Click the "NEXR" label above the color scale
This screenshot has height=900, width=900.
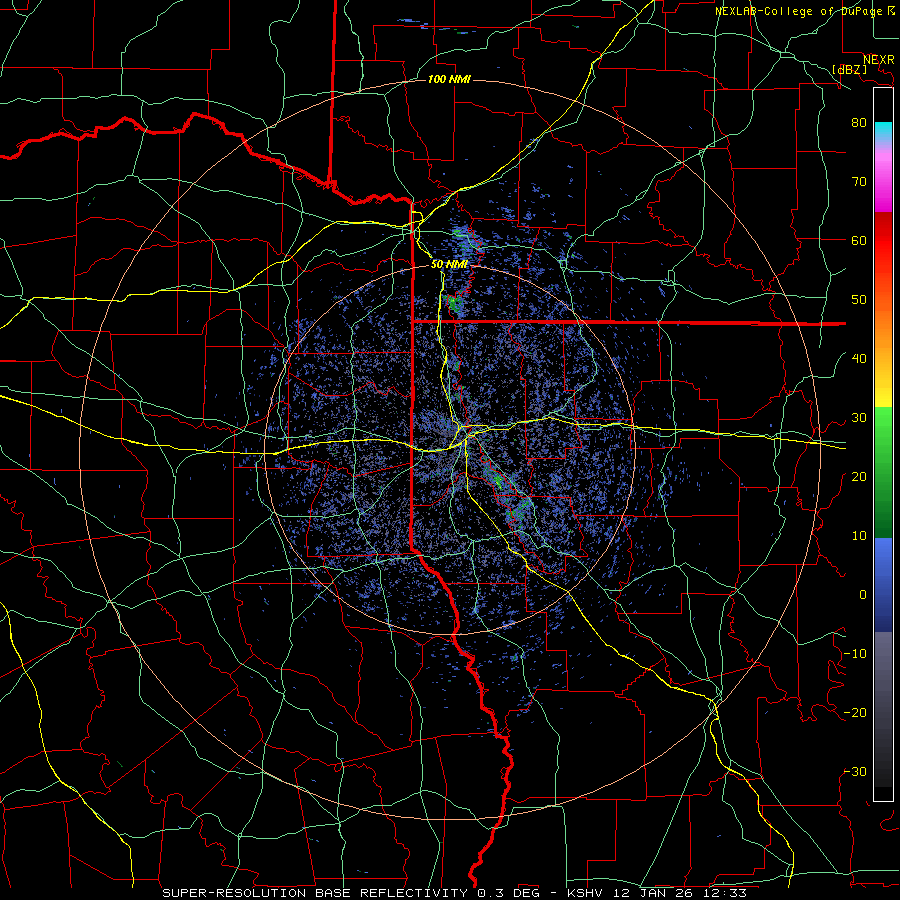[879, 60]
